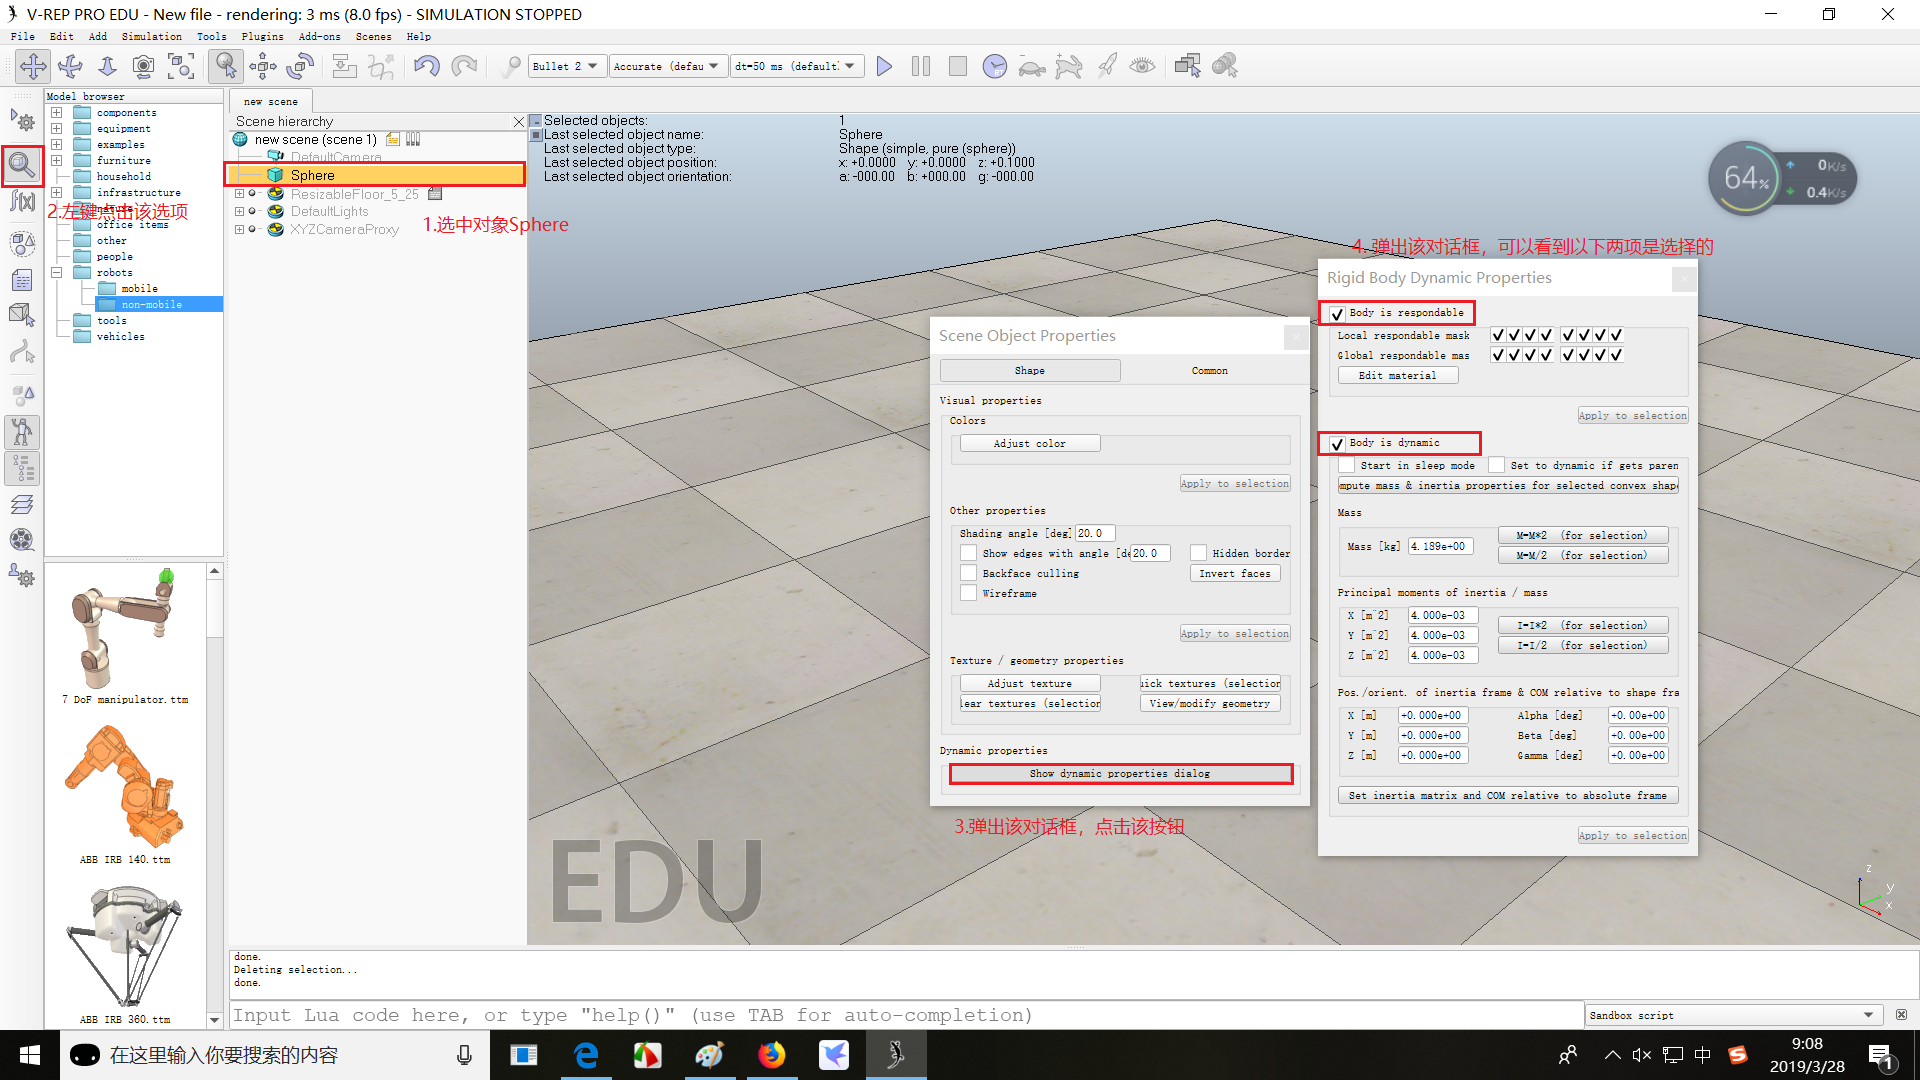Uncheck Body is respondable checkbox
This screenshot has width=1920, height=1080.
1337,314
